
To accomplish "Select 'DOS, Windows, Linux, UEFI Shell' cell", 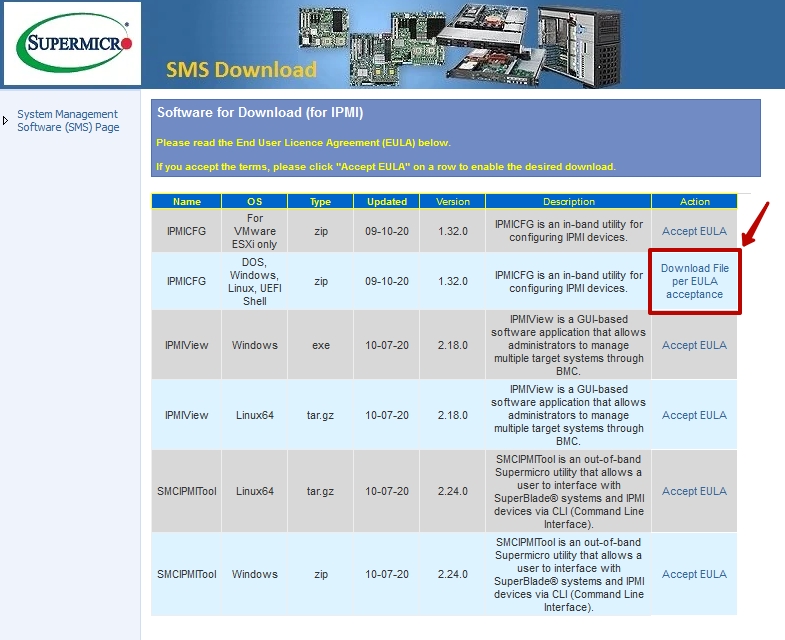I will point(254,281).
